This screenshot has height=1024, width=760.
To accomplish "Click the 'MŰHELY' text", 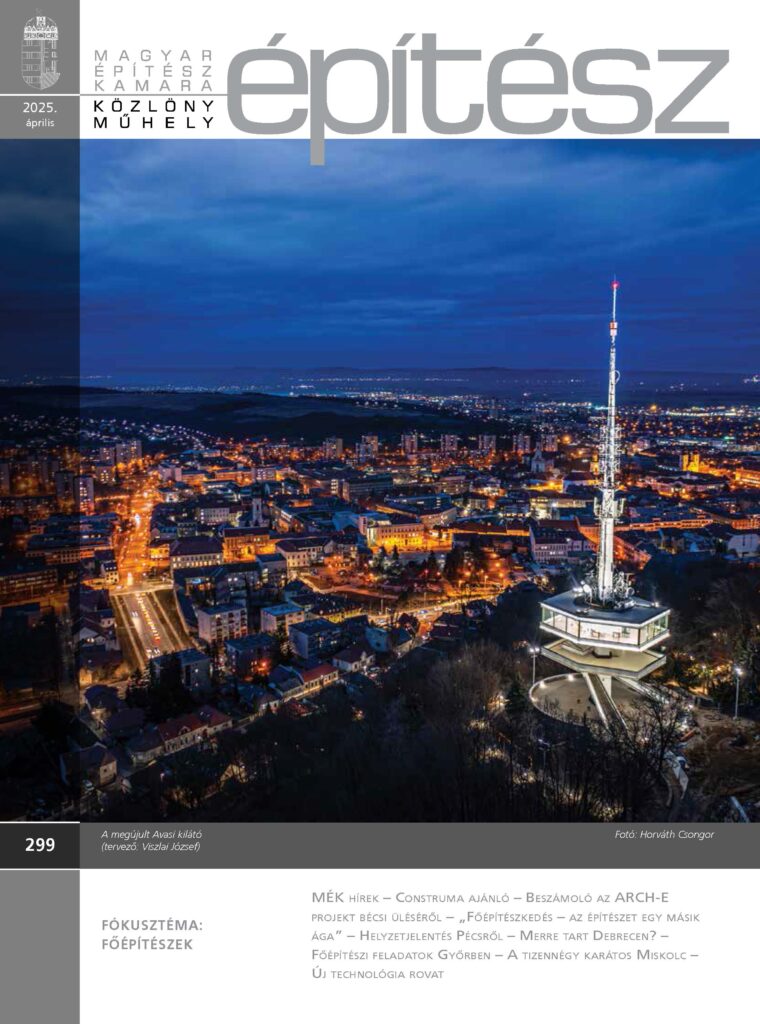I will tap(154, 122).
